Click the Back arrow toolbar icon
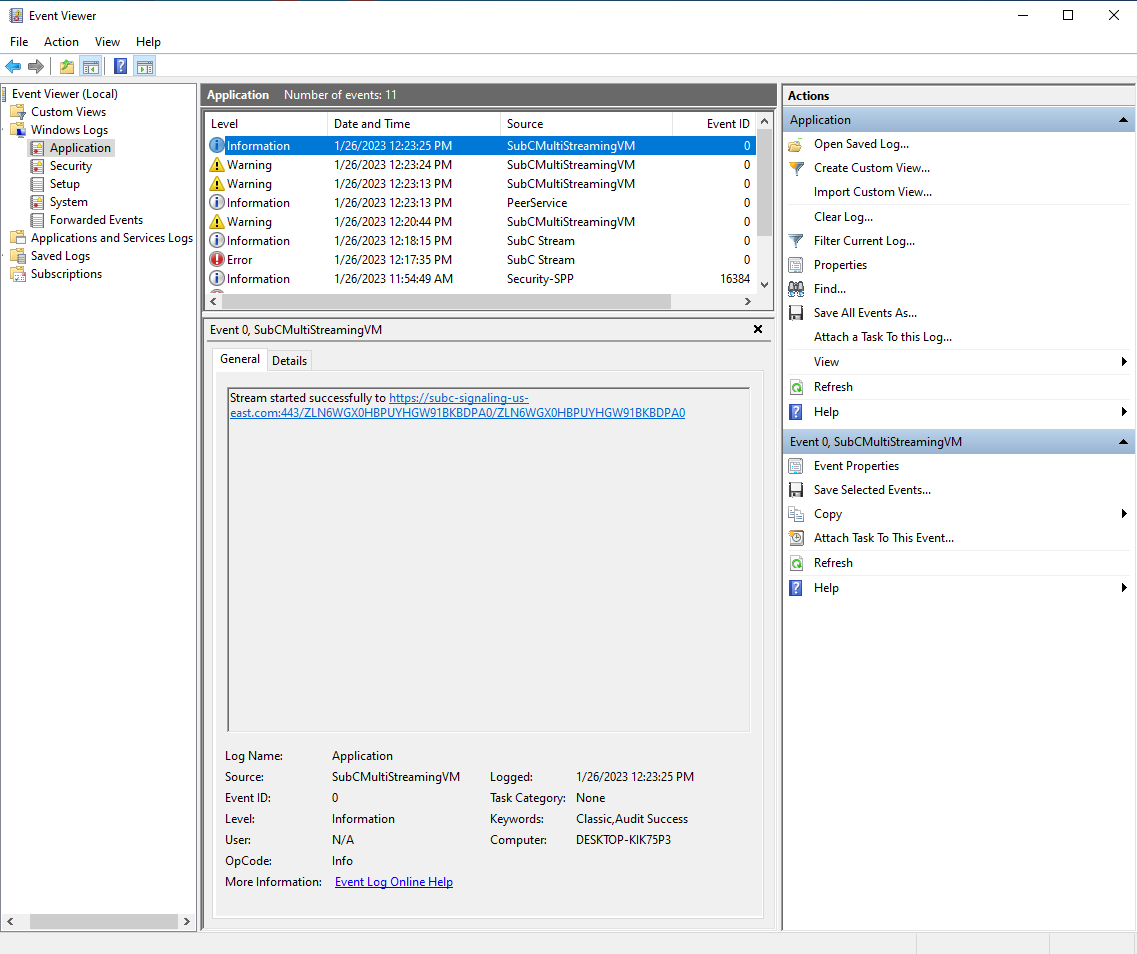This screenshot has width=1137, height=954. (x=13, y=67)
